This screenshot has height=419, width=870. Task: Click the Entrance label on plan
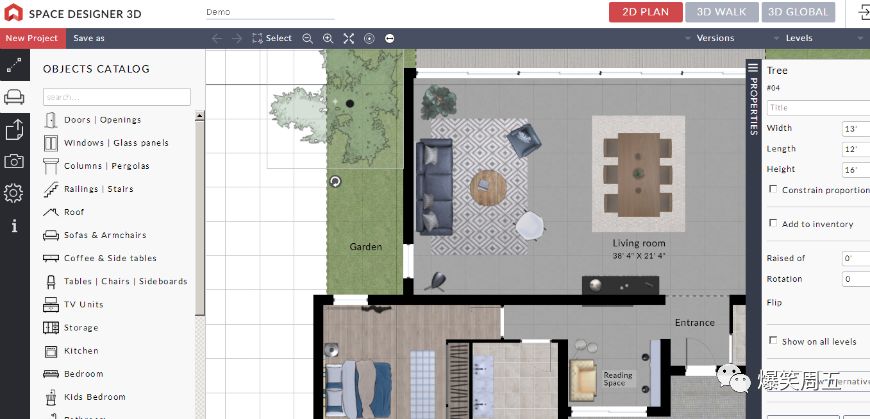coord(695,322)
